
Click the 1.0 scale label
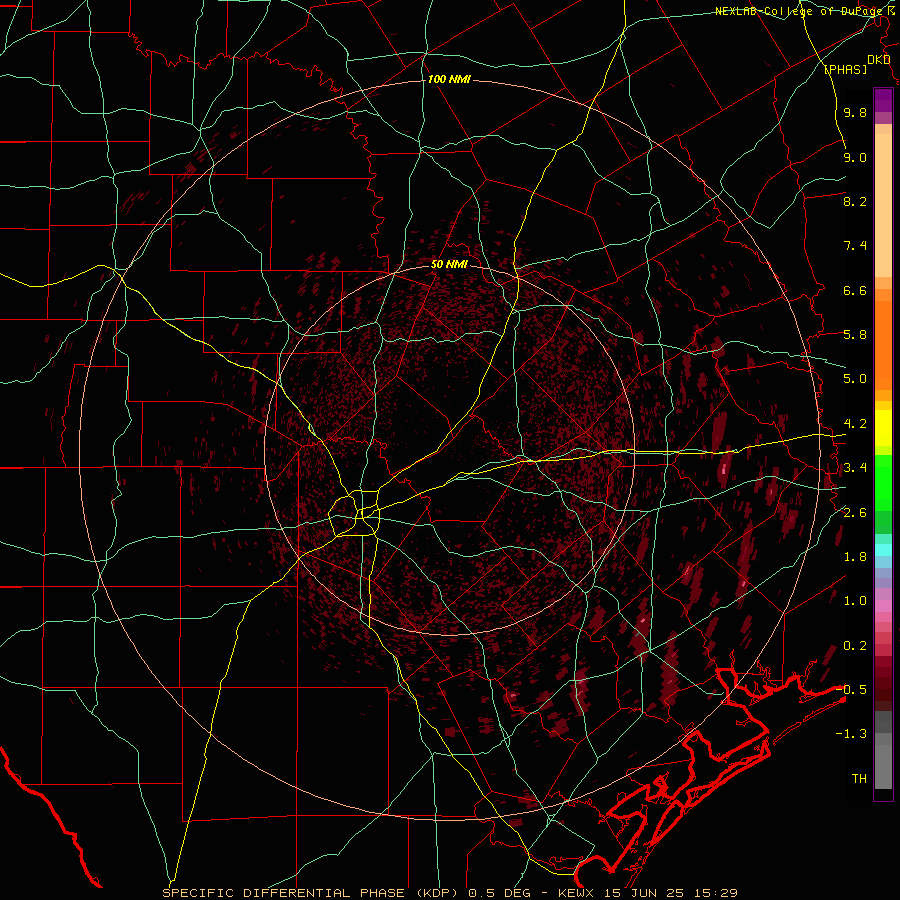[x=855, y=601]
